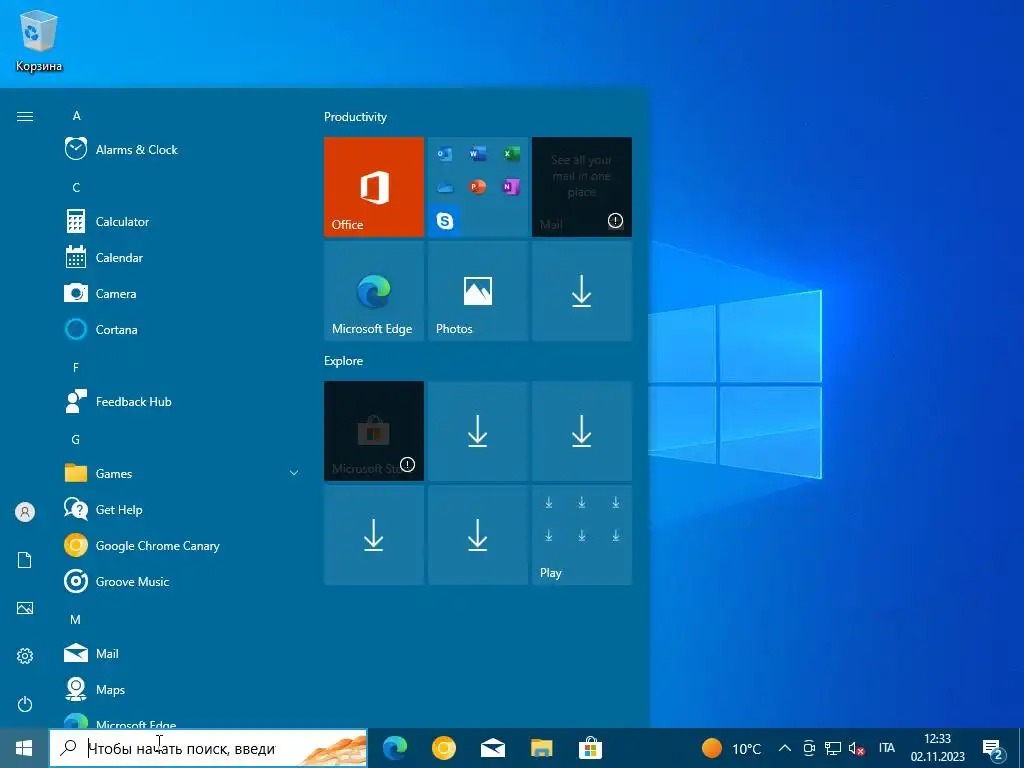Viewport: 1024px width, 768px height.
Task: Open Alarms & Clock app
Action: pos(182,150)
